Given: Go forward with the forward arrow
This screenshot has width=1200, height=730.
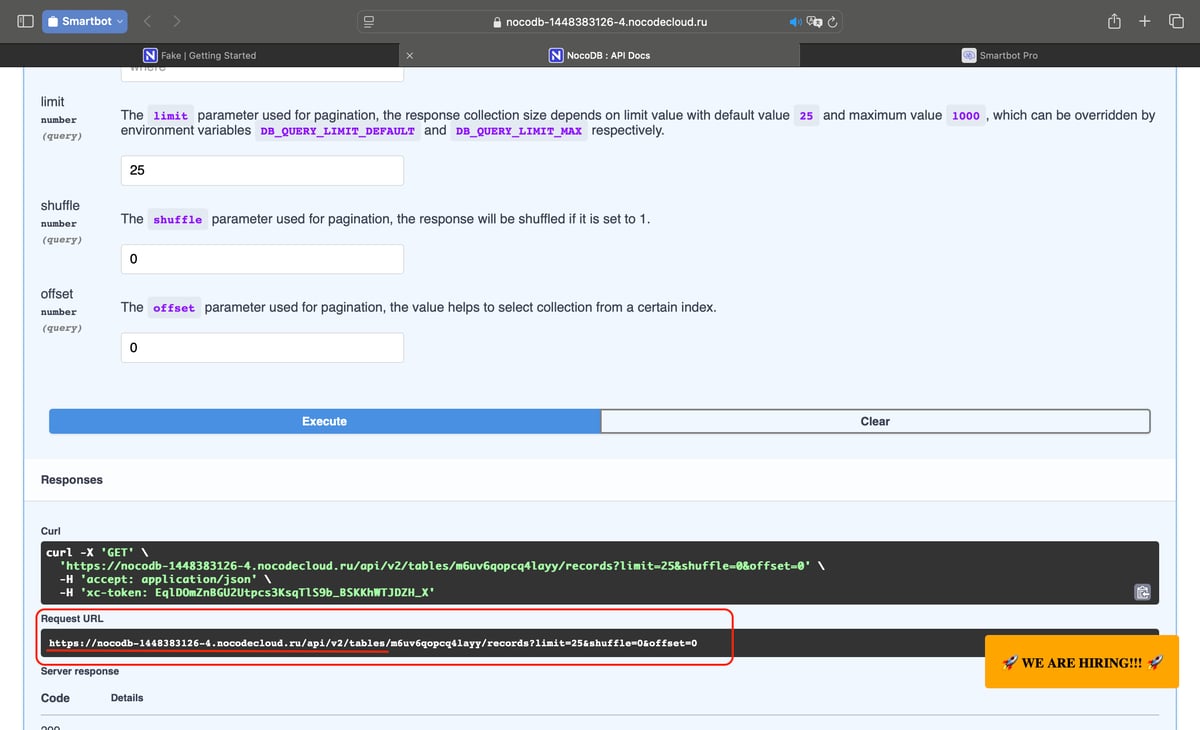Looking at the screenshot, I should pos(177,21).
